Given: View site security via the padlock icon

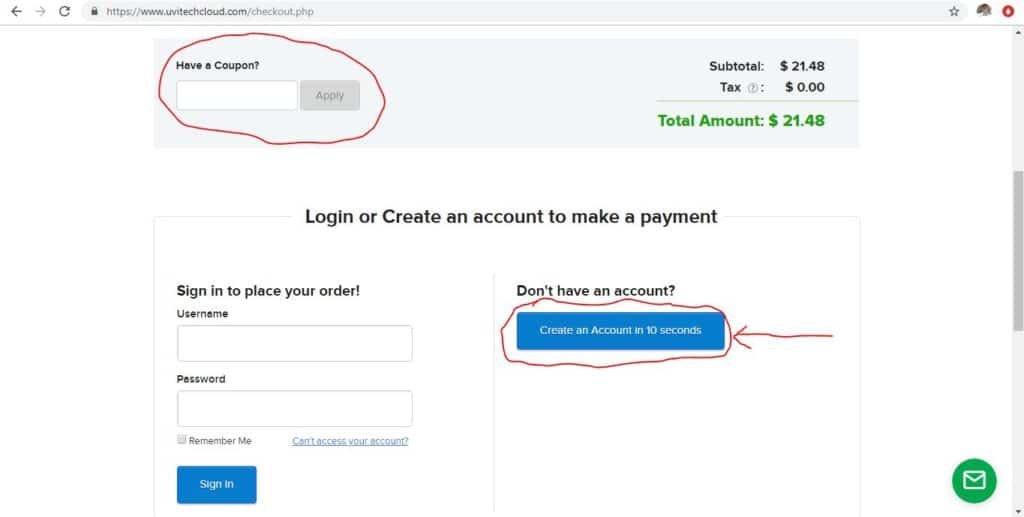Looking at the screenshot, I should [x=94, y=12].
